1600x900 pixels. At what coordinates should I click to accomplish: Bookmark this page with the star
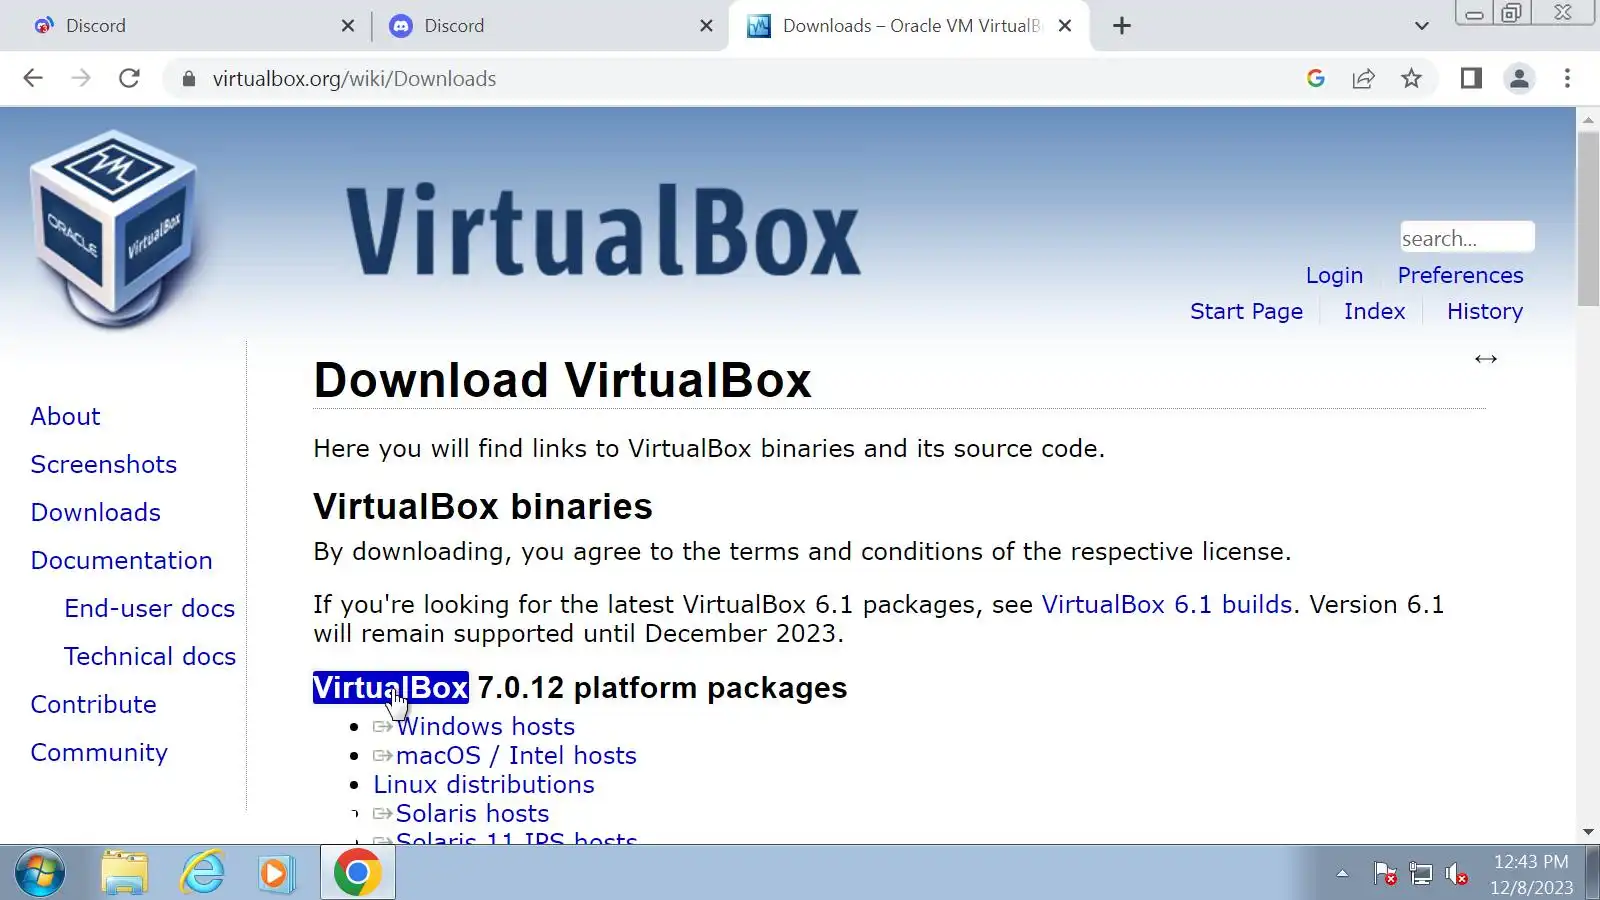(x=1411, y=78)
